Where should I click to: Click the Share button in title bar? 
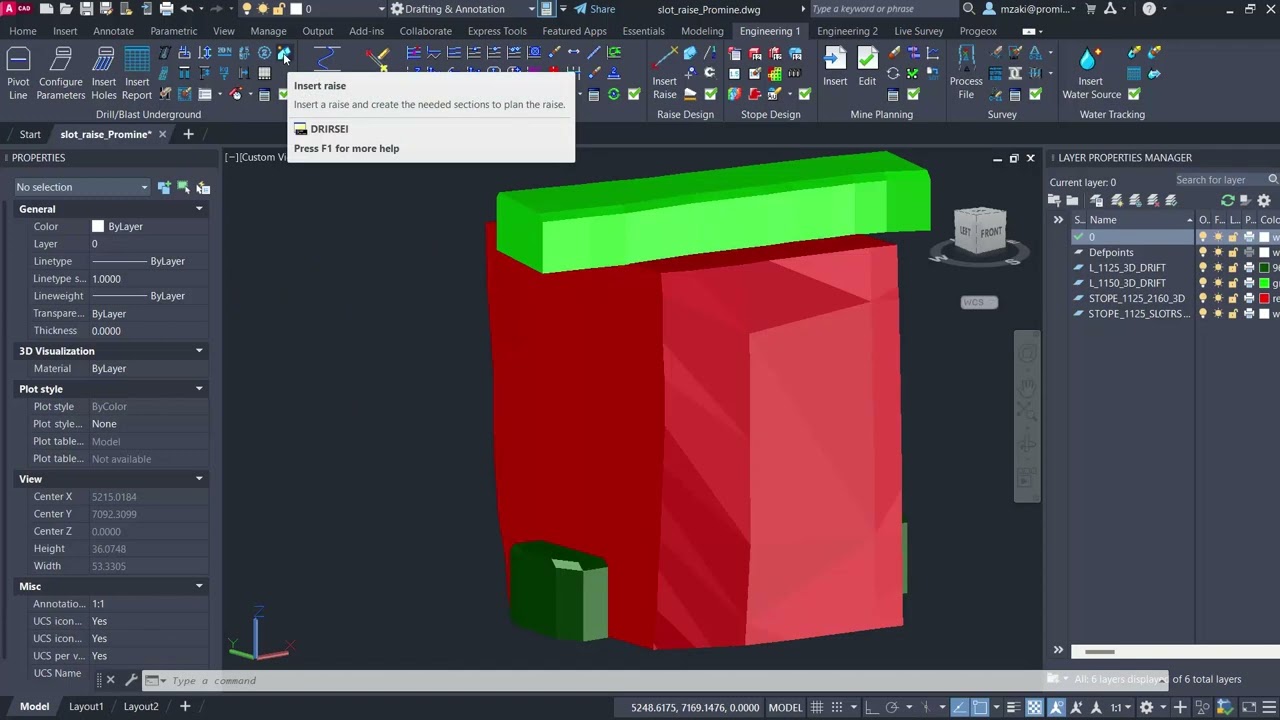point(595,9)
